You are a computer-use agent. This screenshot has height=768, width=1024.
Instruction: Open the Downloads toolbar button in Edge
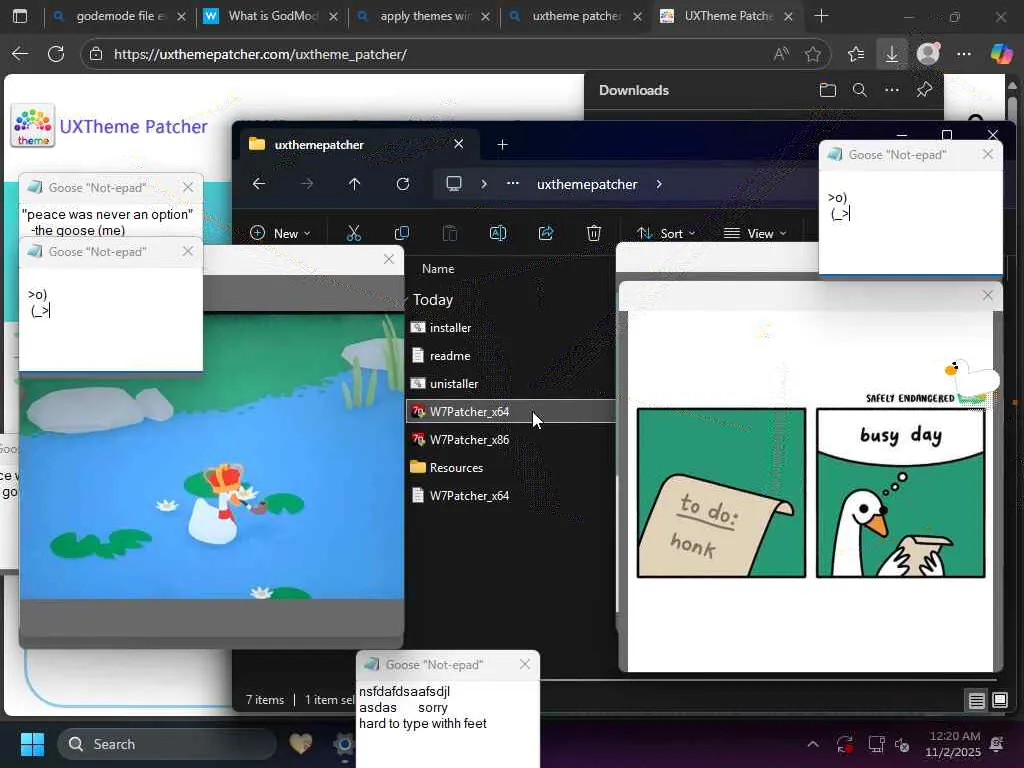892,54
